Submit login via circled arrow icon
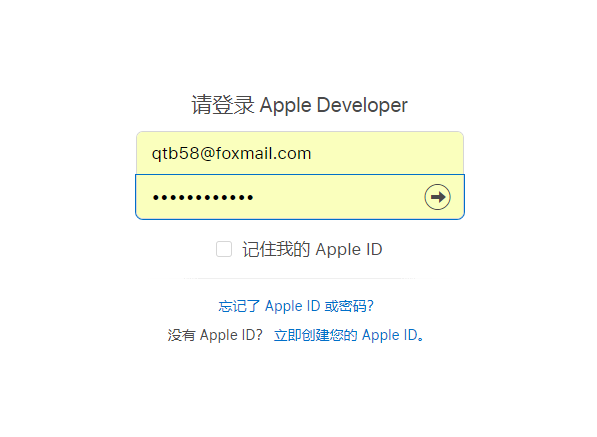 [437, 197]
